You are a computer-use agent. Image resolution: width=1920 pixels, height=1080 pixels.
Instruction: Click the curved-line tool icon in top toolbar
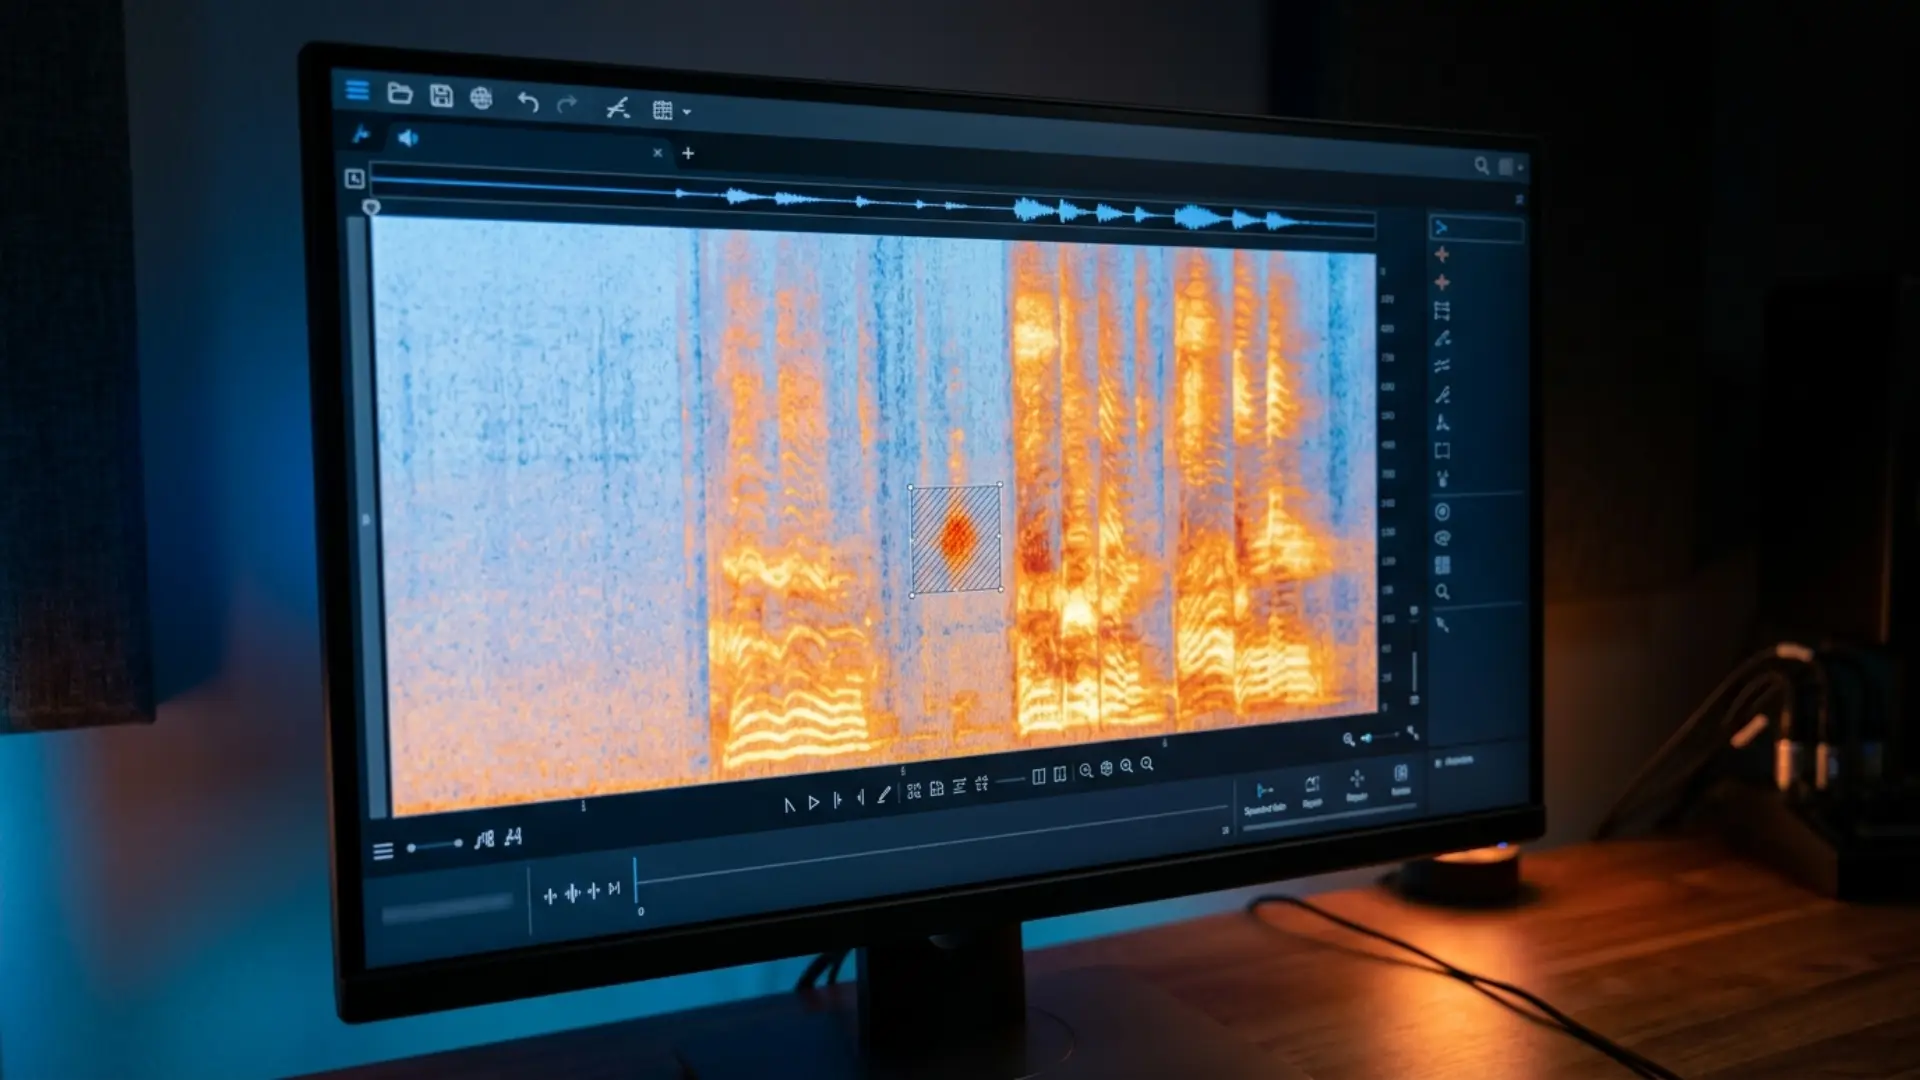click(x=618, y=108)
